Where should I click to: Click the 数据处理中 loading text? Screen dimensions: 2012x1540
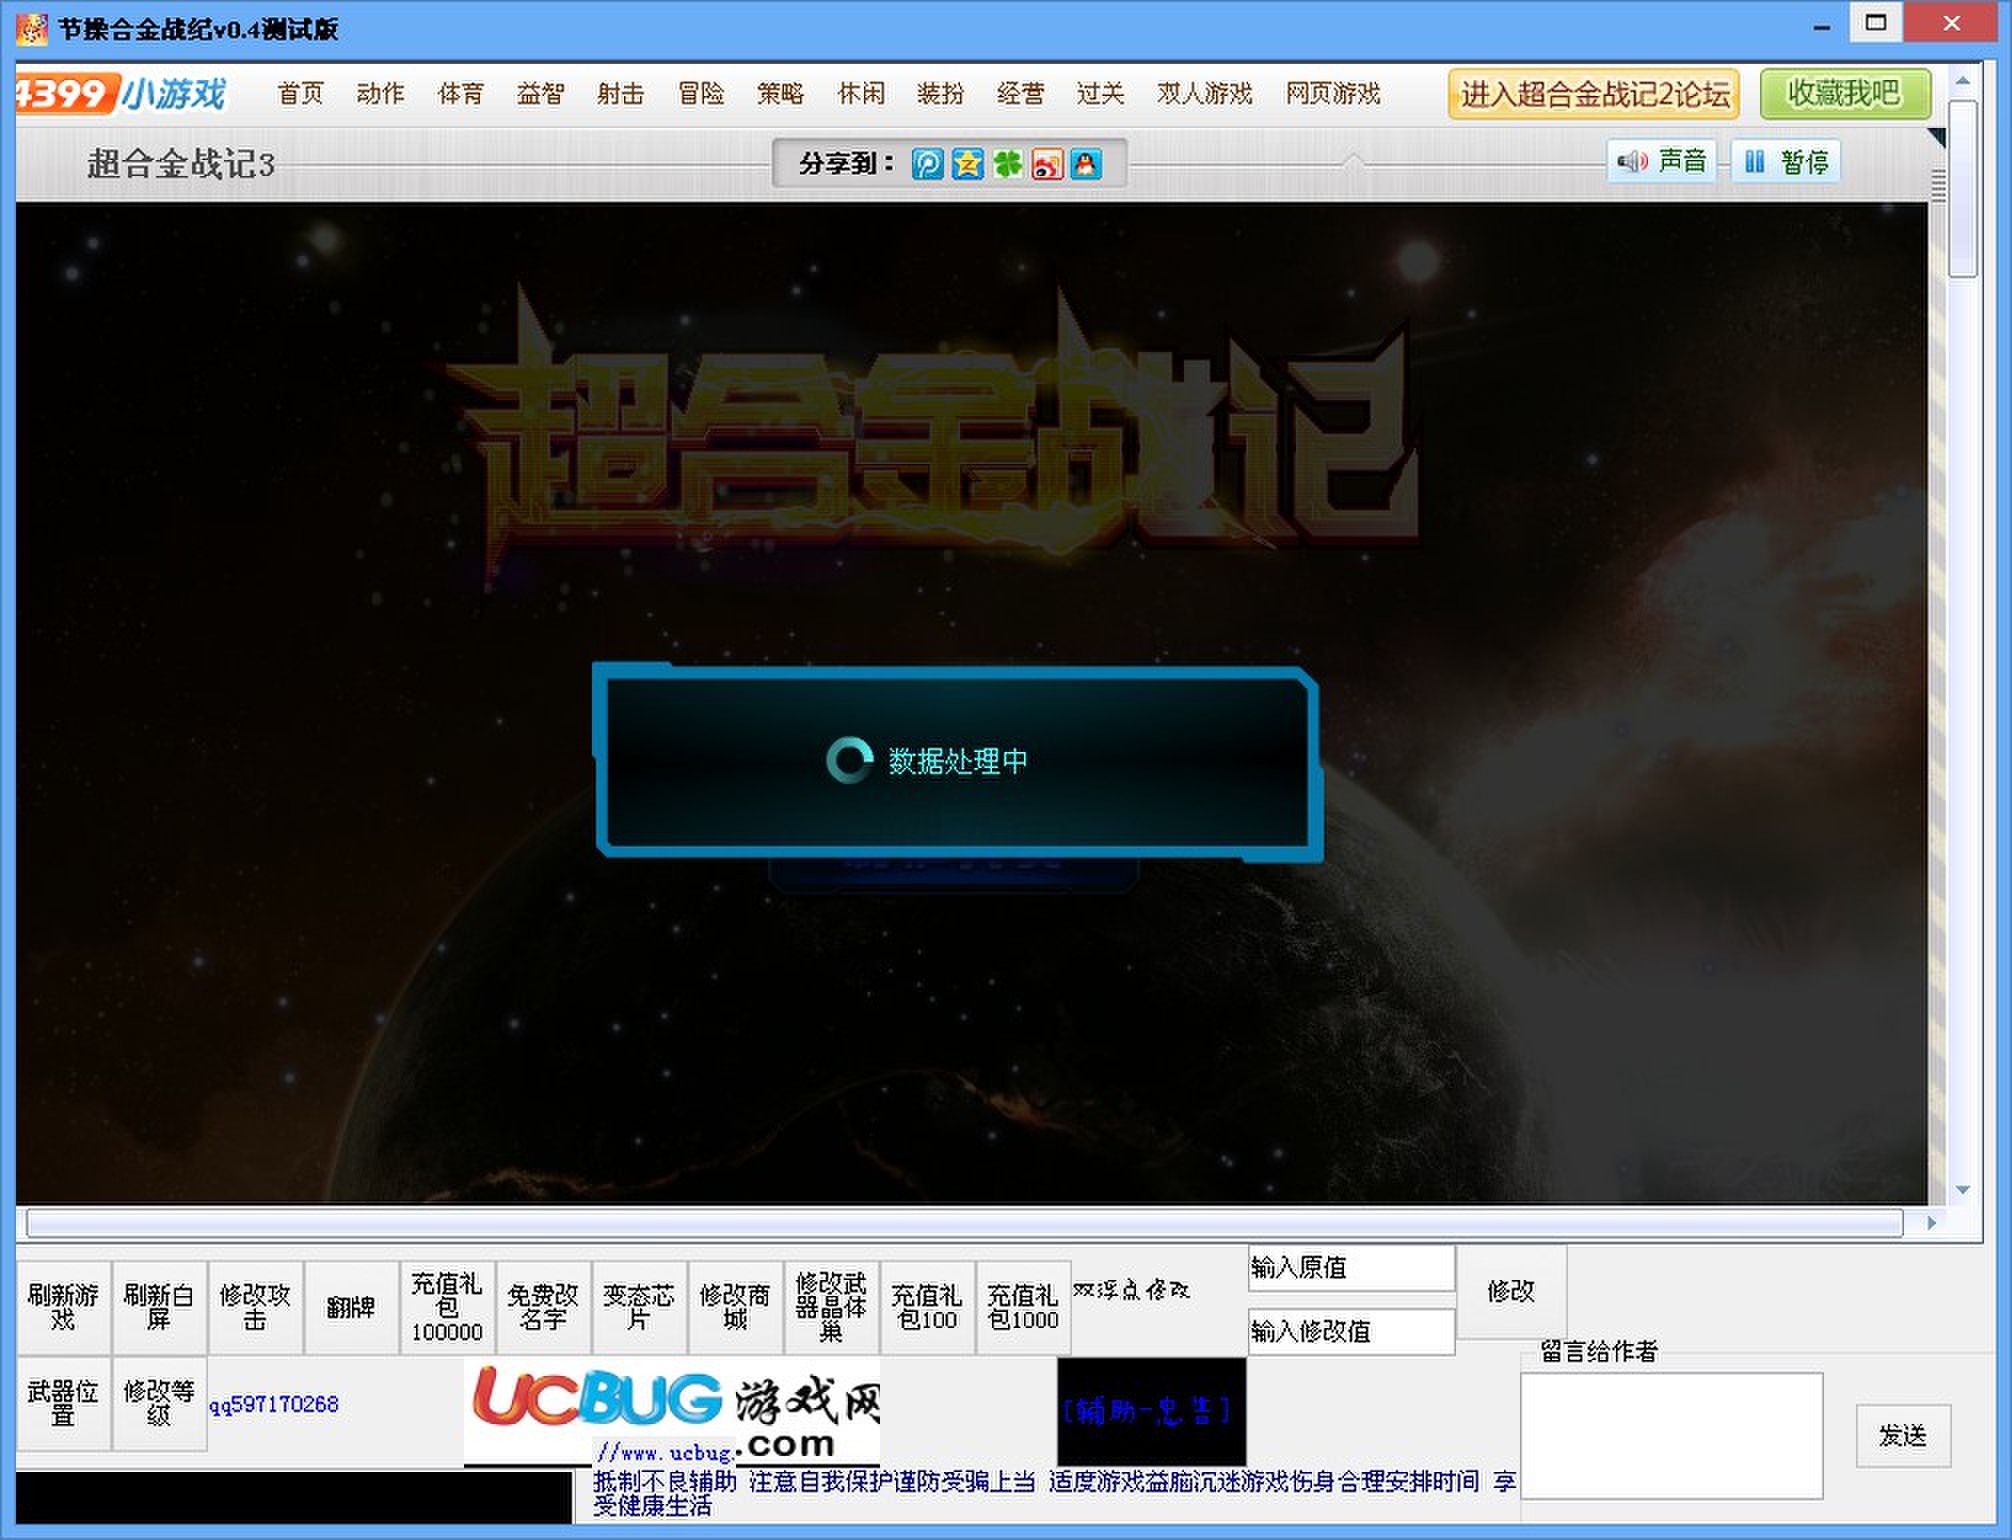point(958,761)
